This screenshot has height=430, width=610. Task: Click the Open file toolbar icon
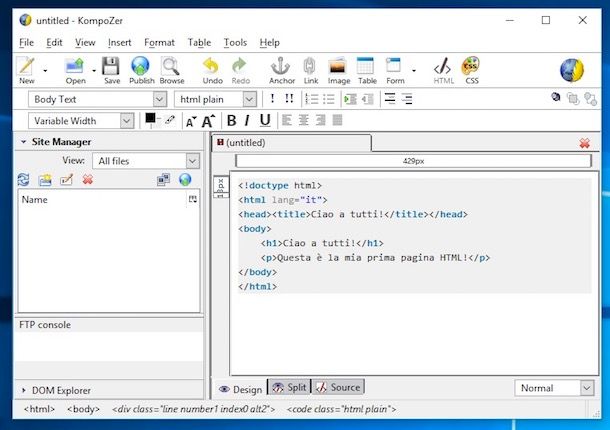click(75, 70)
